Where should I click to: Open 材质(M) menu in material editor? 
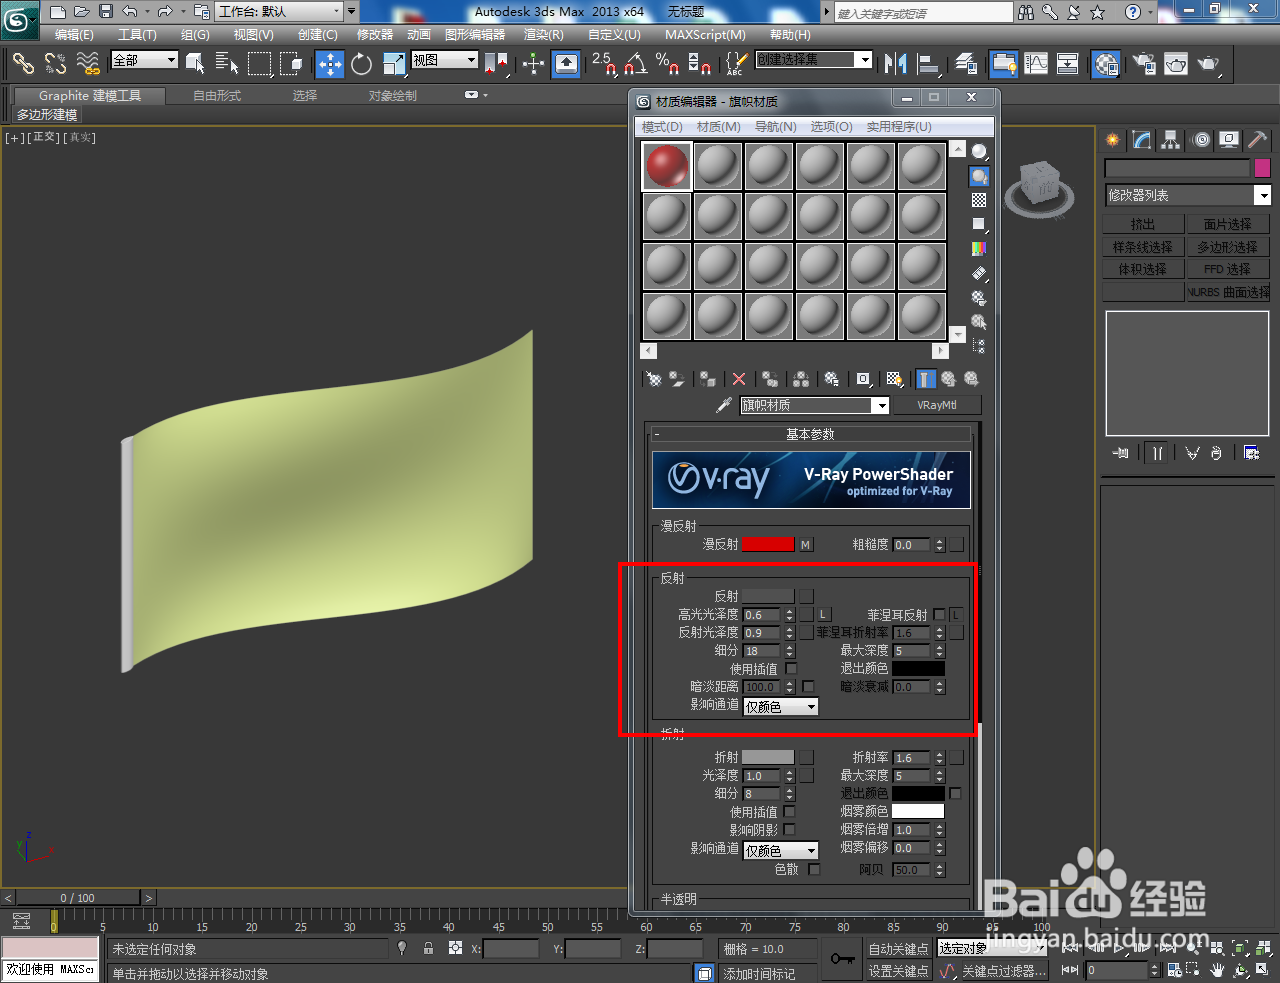(719, 127)
